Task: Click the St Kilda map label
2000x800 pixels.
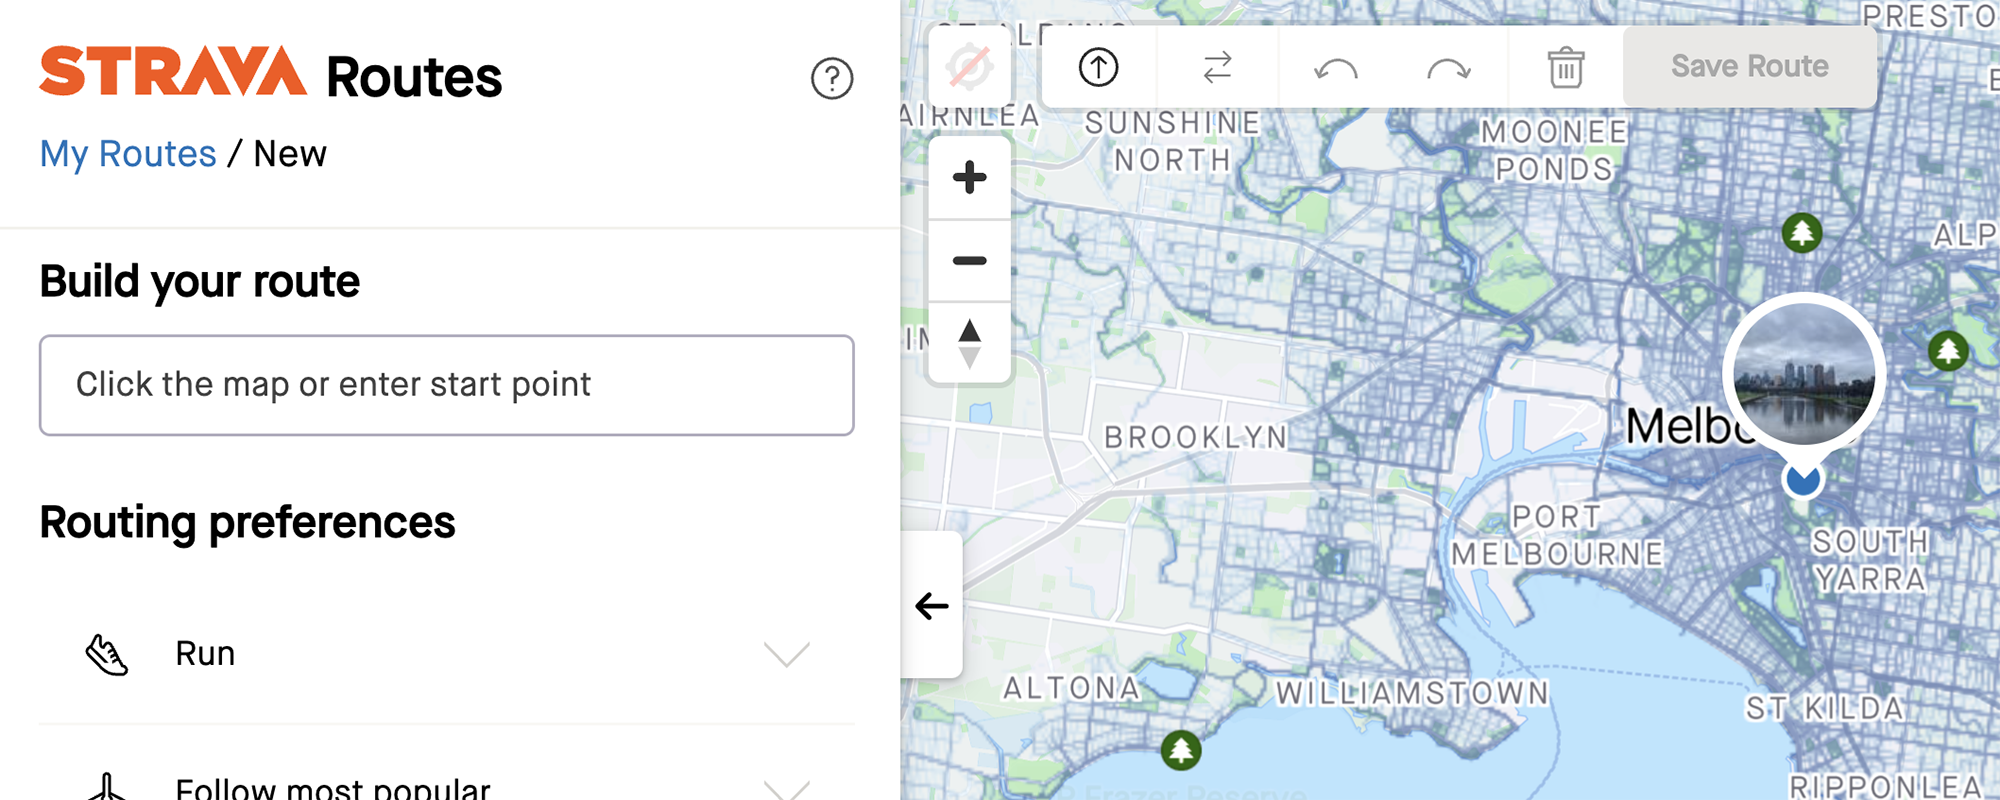Action: click(x=1825, y=708)
